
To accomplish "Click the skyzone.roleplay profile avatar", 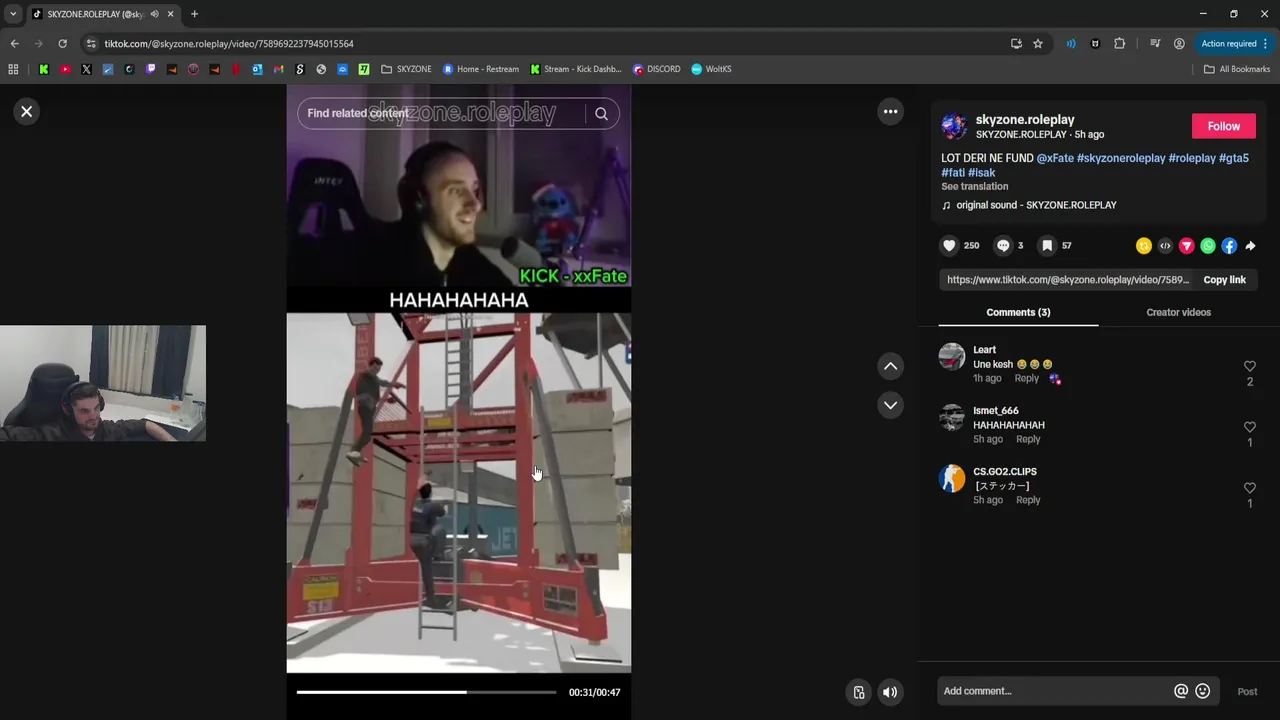I will (954, 126).
